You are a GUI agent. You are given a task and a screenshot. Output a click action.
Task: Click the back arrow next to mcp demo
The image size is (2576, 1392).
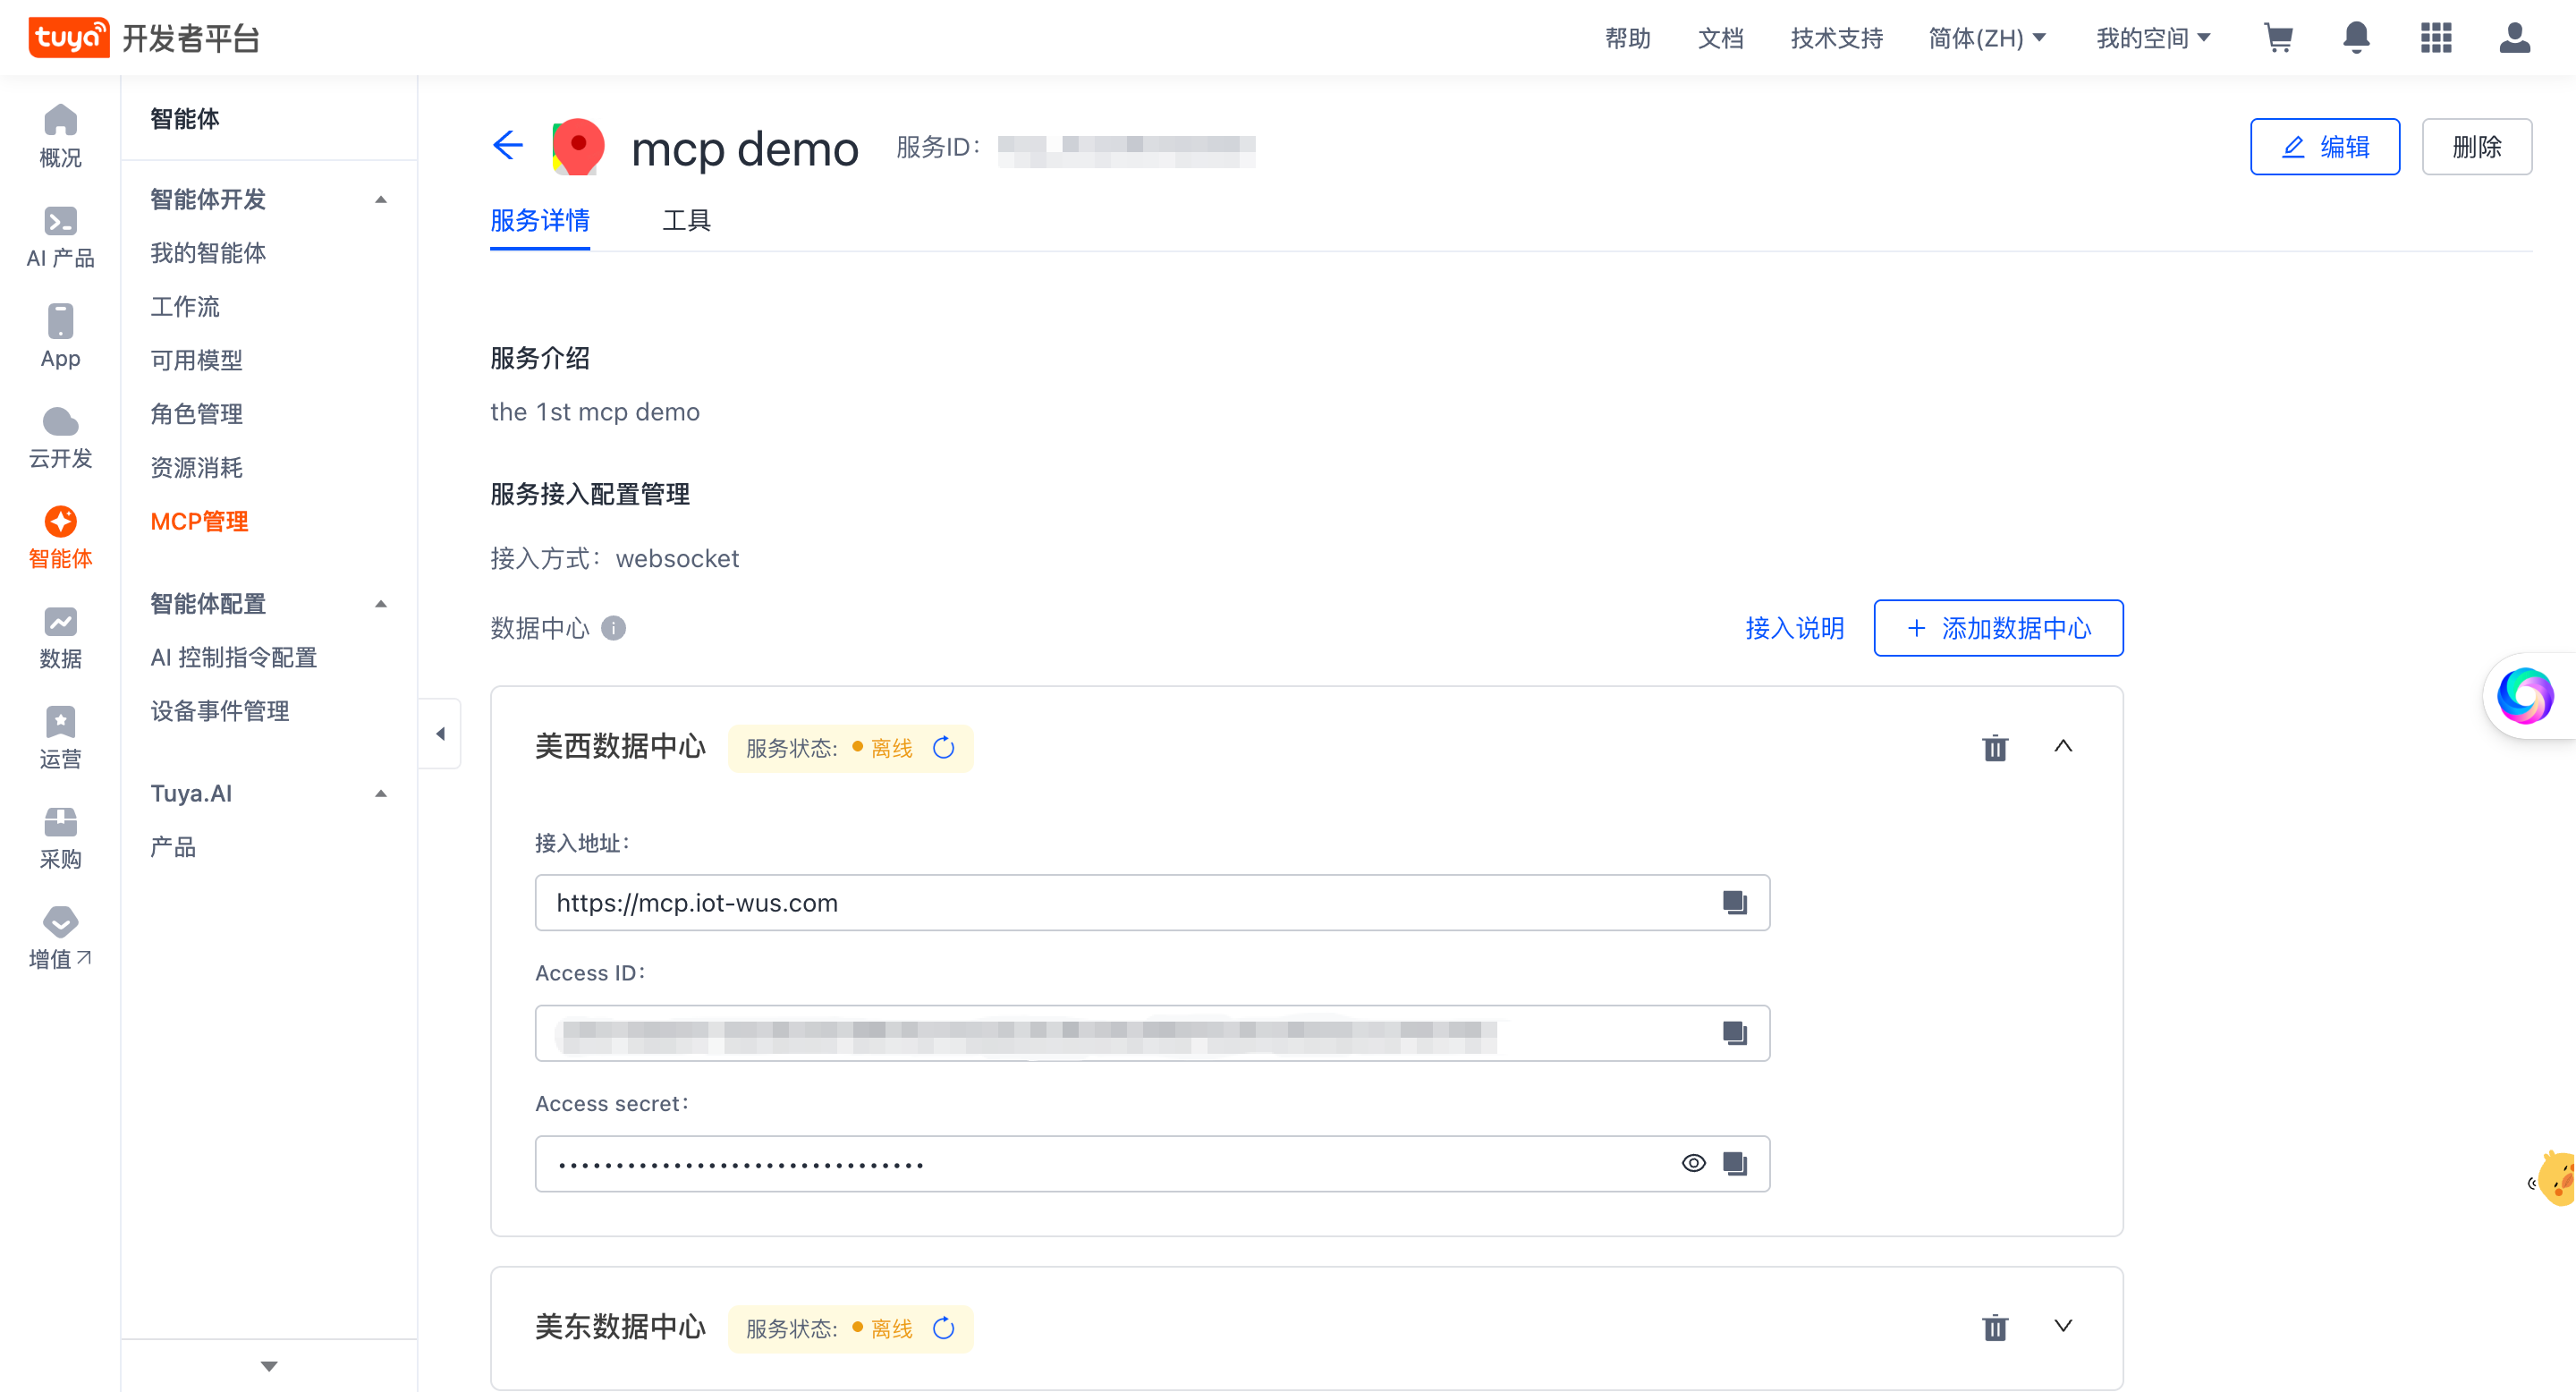(x=508, y=146)
